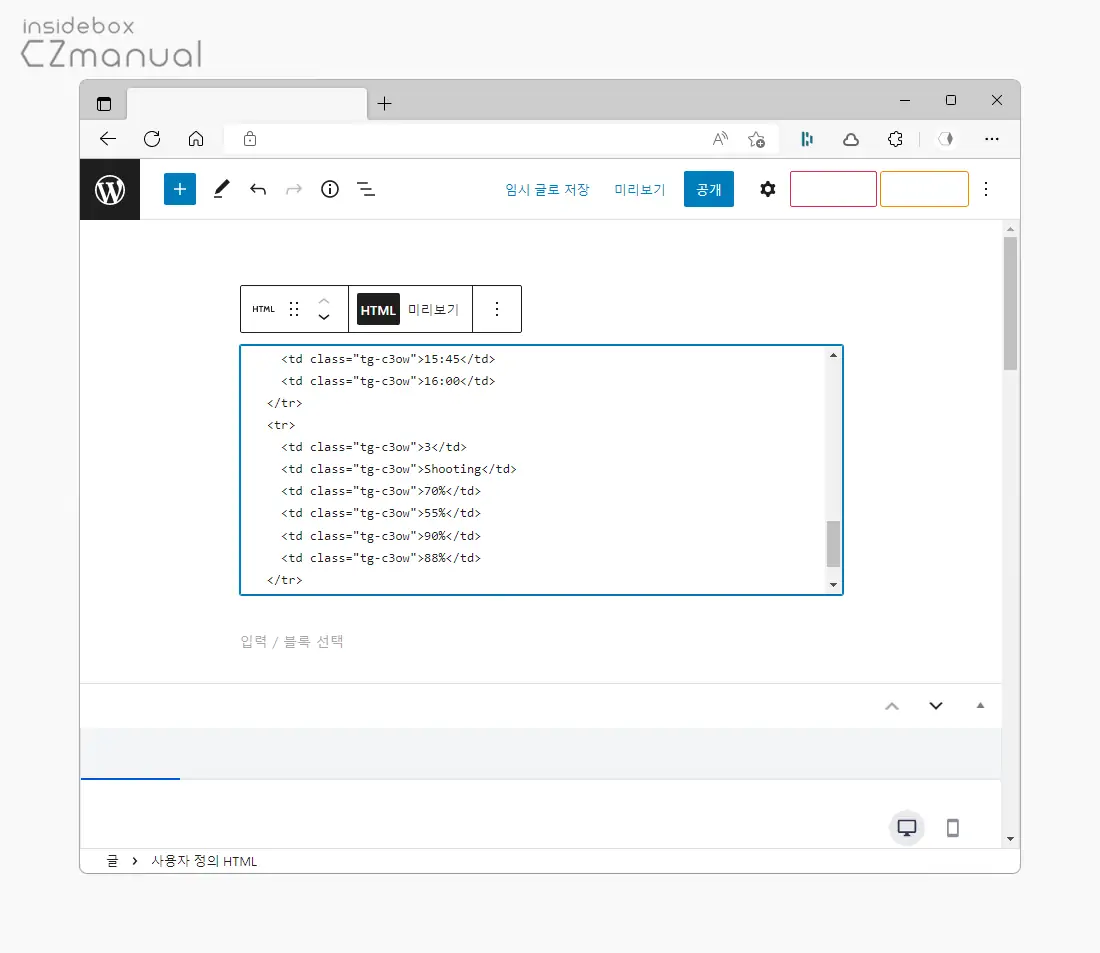
Task: Move meta box panel up with the chevron
Action: click(x=892, y=706)
